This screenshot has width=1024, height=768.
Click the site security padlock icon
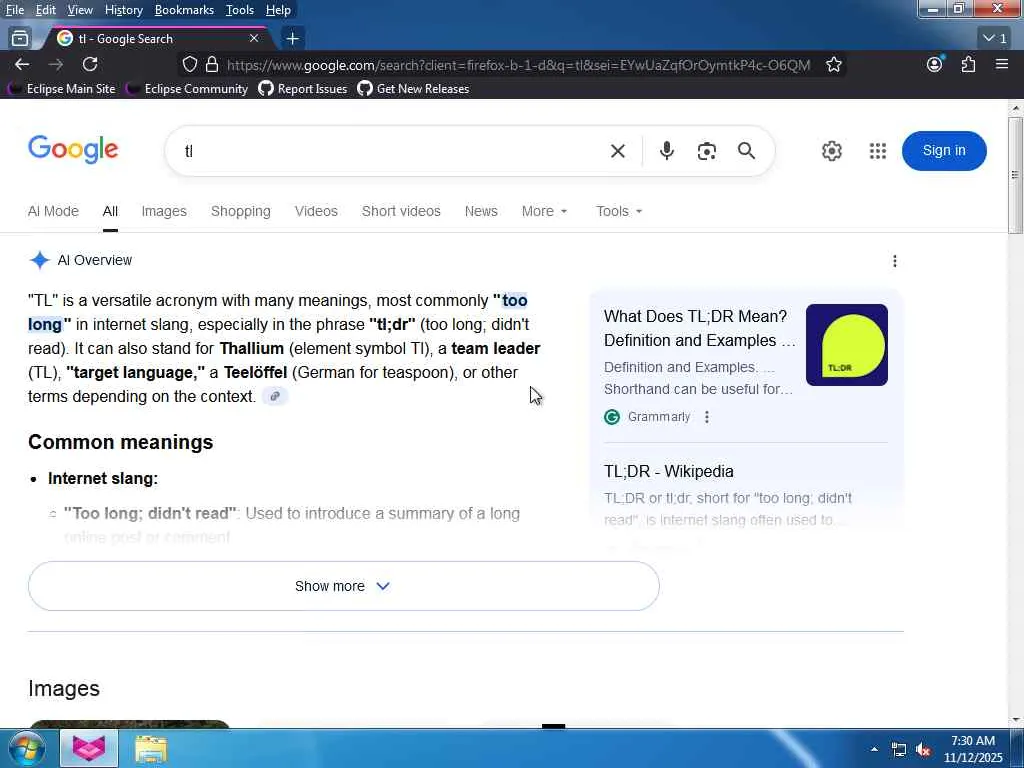coord(212,64)
